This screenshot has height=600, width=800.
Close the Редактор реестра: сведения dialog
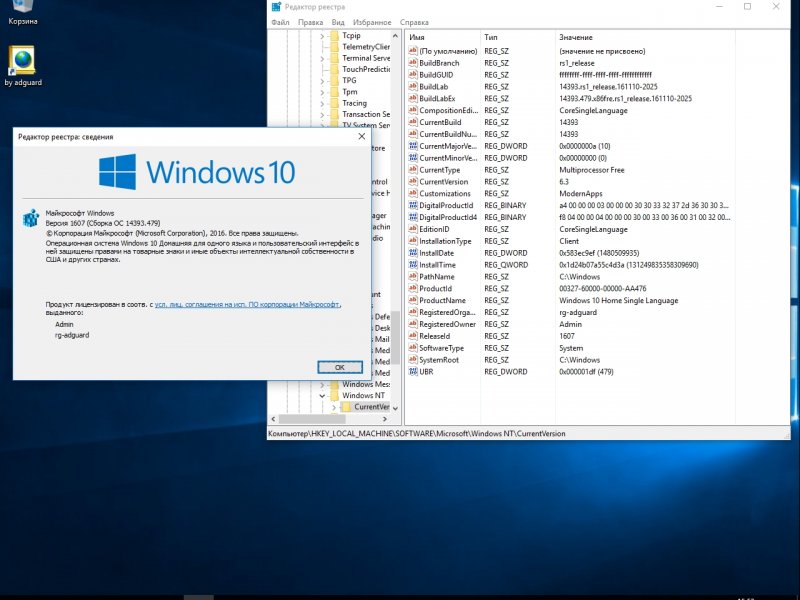[362, 137]
